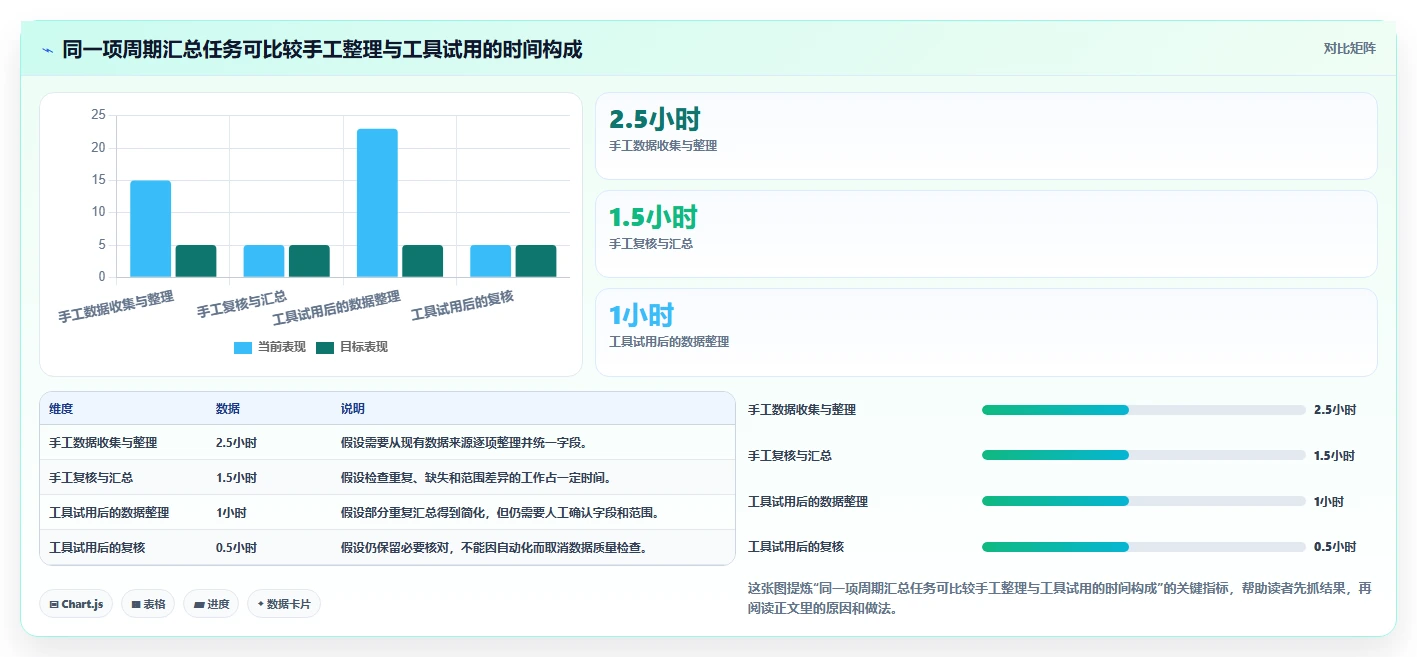The height and width of the screenshot is (657, 1417).
Task: Click the 工具试用后的数据整理 progress bar
Action: coord(1144,501)
